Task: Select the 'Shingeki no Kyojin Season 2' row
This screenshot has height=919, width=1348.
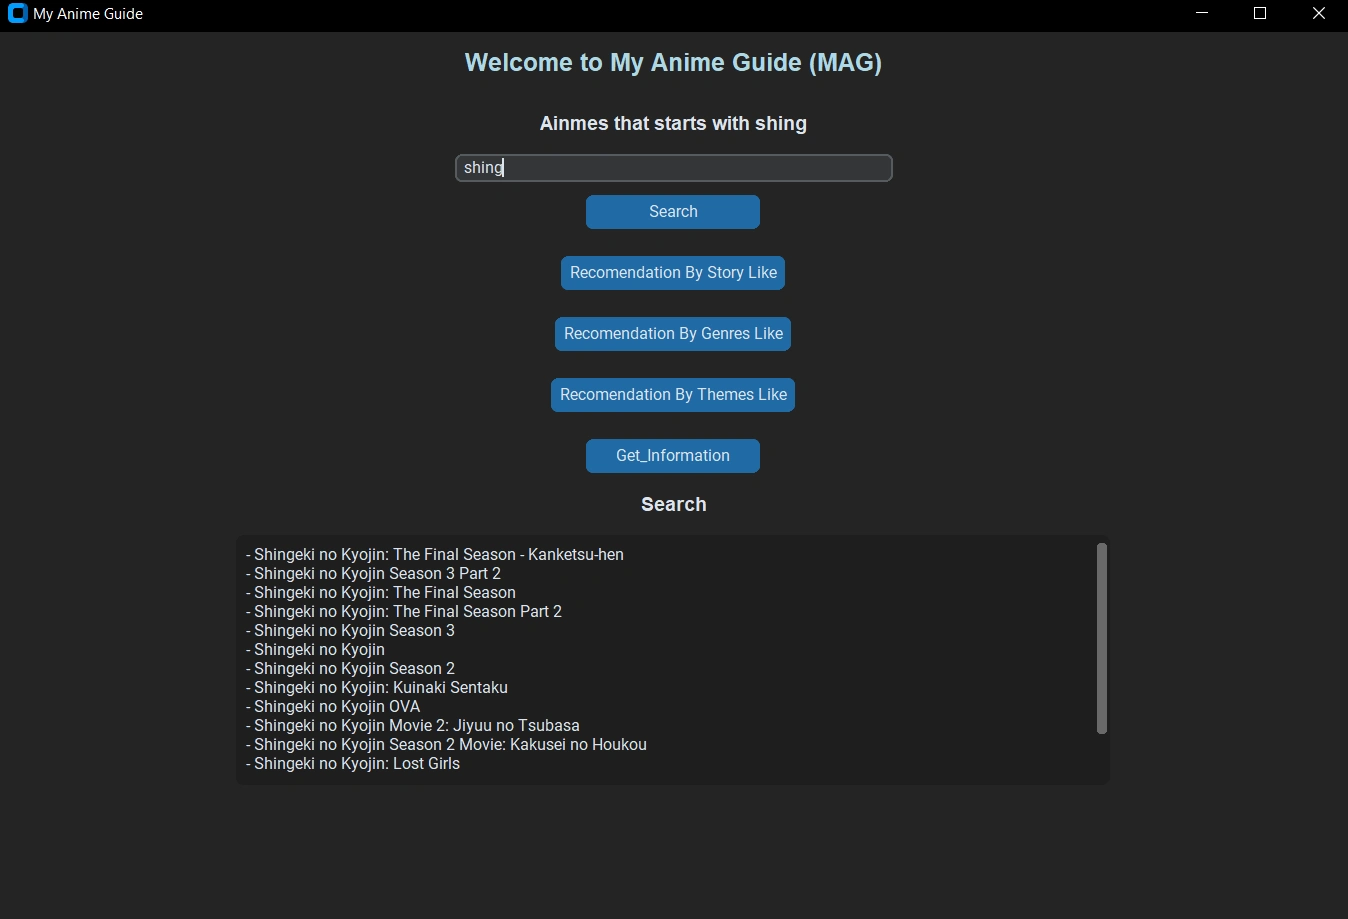Action: pos(351,668)
